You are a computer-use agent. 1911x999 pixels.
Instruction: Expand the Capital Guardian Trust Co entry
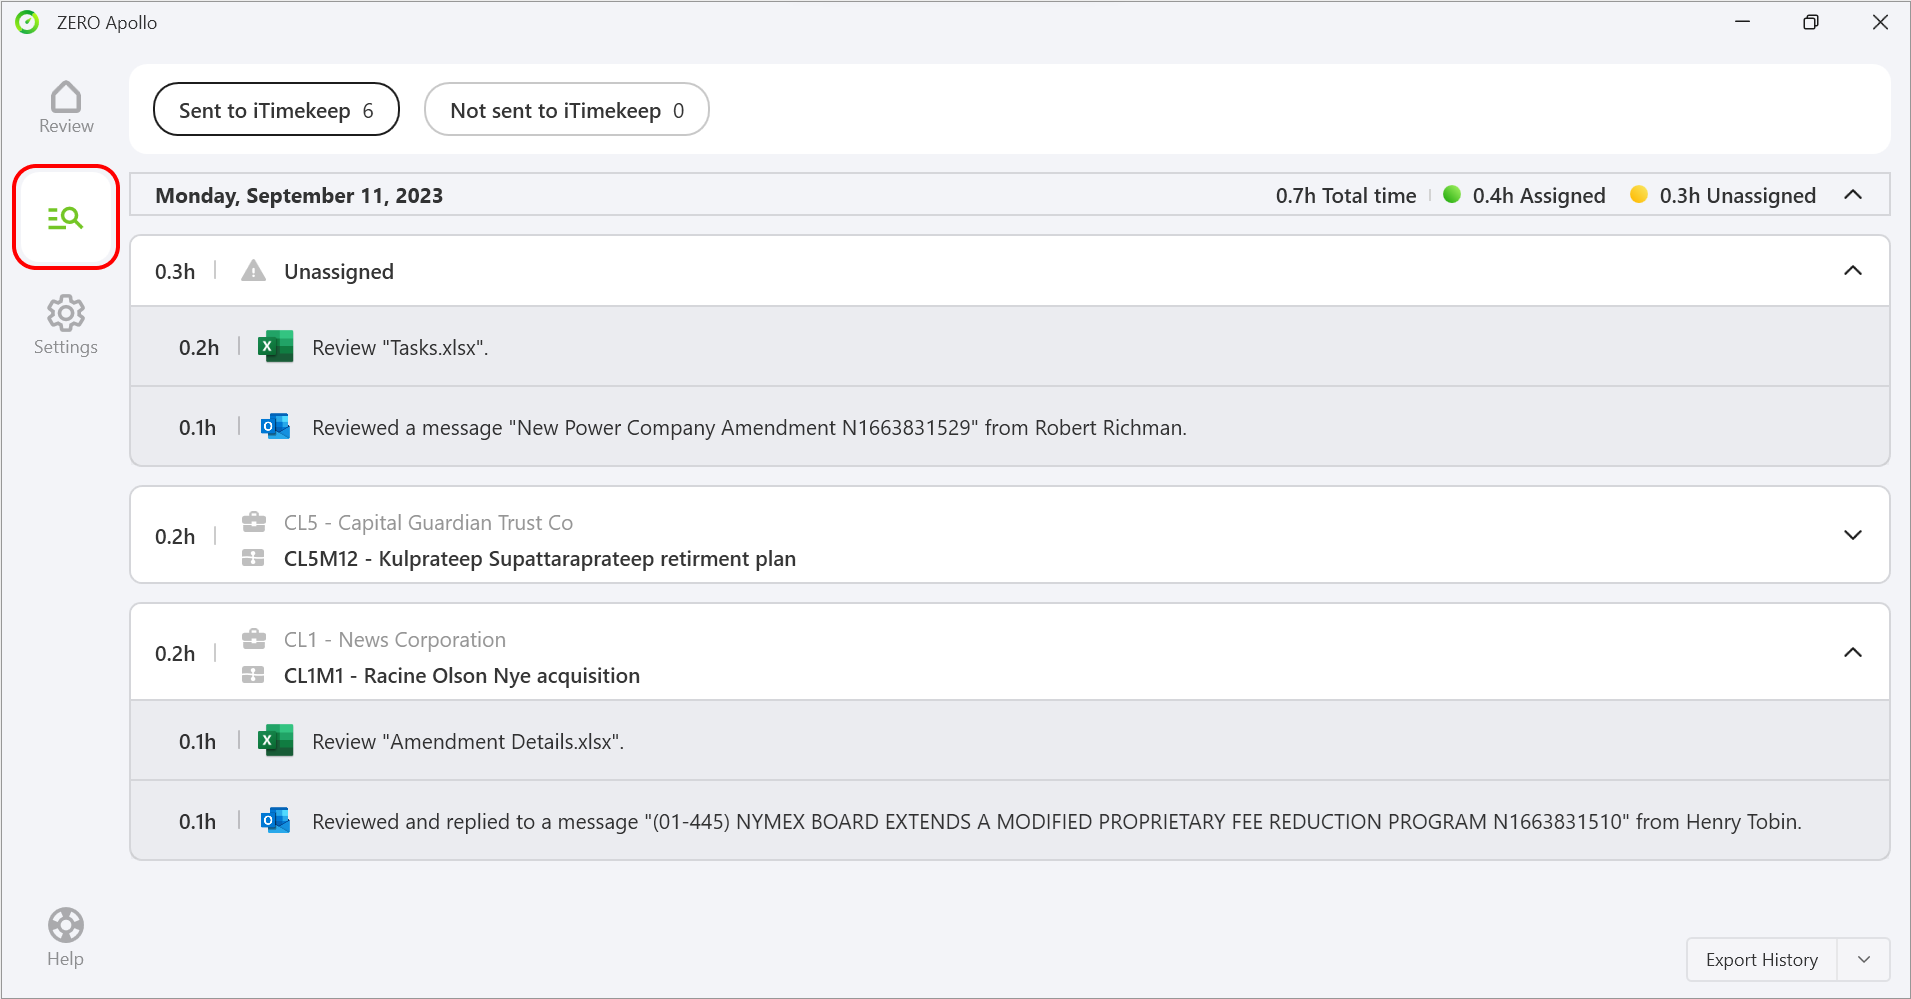click(1852, 535)
